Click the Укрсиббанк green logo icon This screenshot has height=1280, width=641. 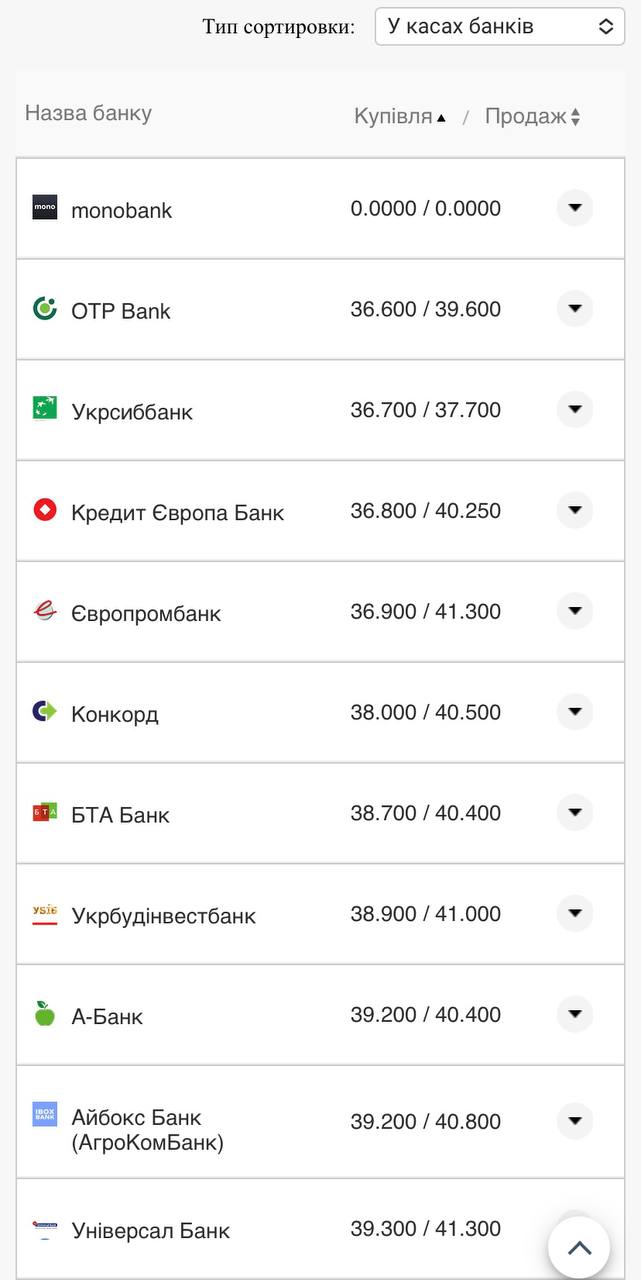point(44,410)
